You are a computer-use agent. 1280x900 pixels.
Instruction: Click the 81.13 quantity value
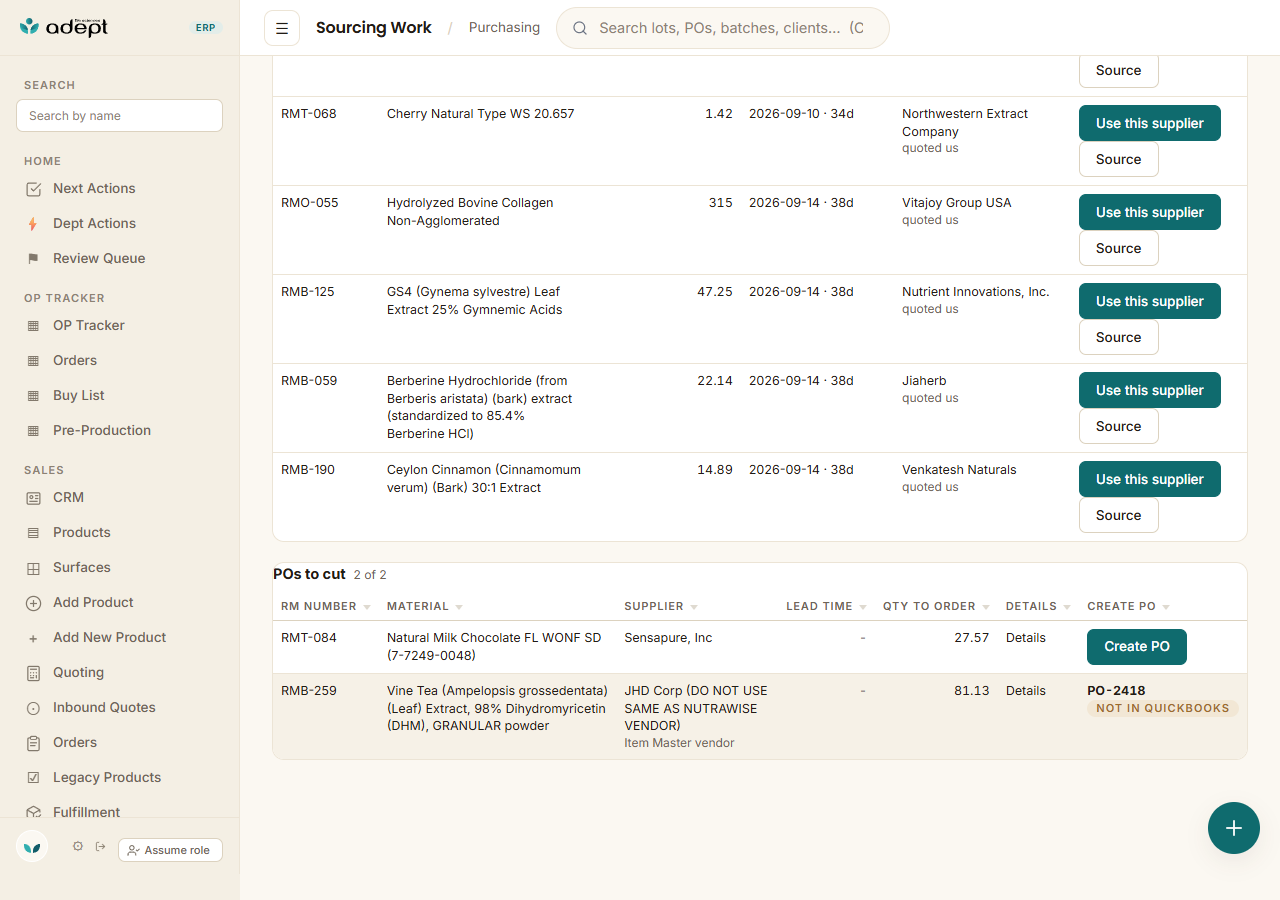[972, 691]
